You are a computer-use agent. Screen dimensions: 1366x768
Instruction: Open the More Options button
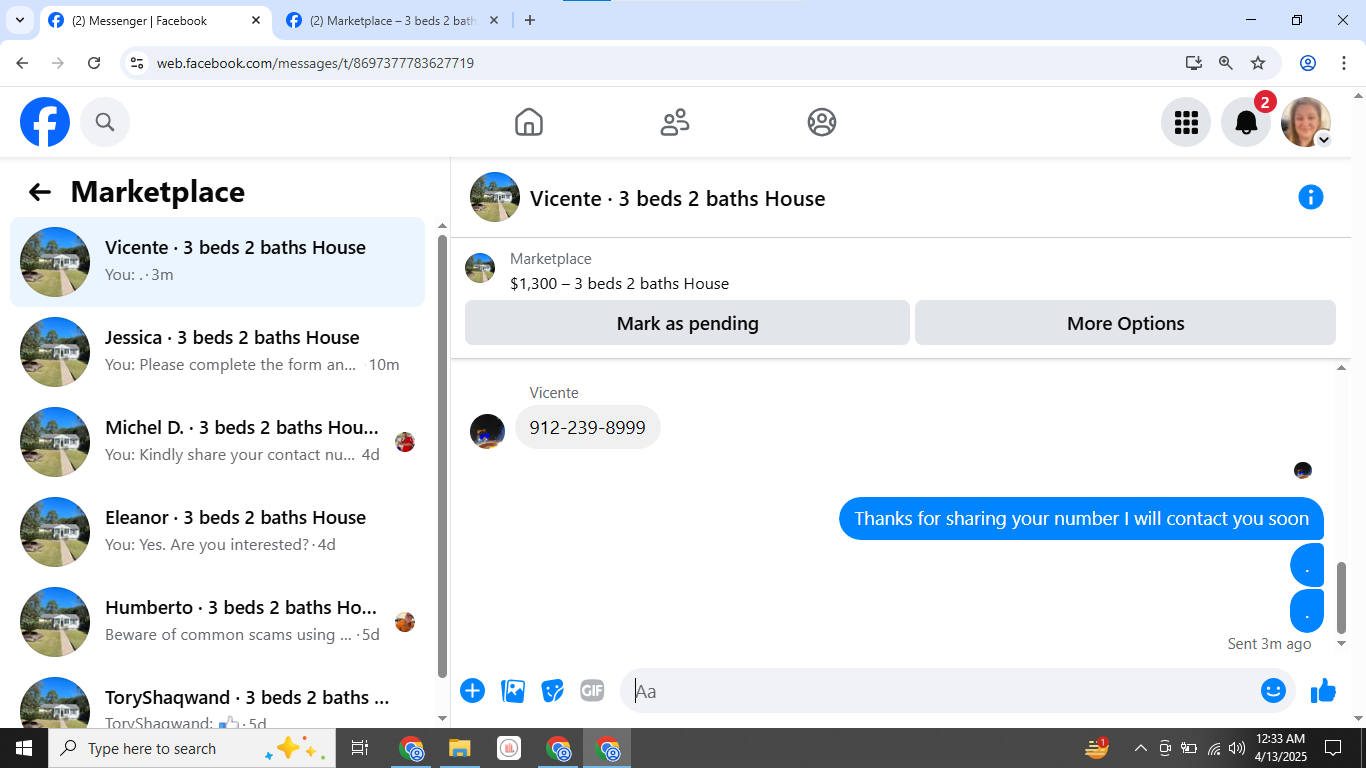click(x=1126, y=323)
